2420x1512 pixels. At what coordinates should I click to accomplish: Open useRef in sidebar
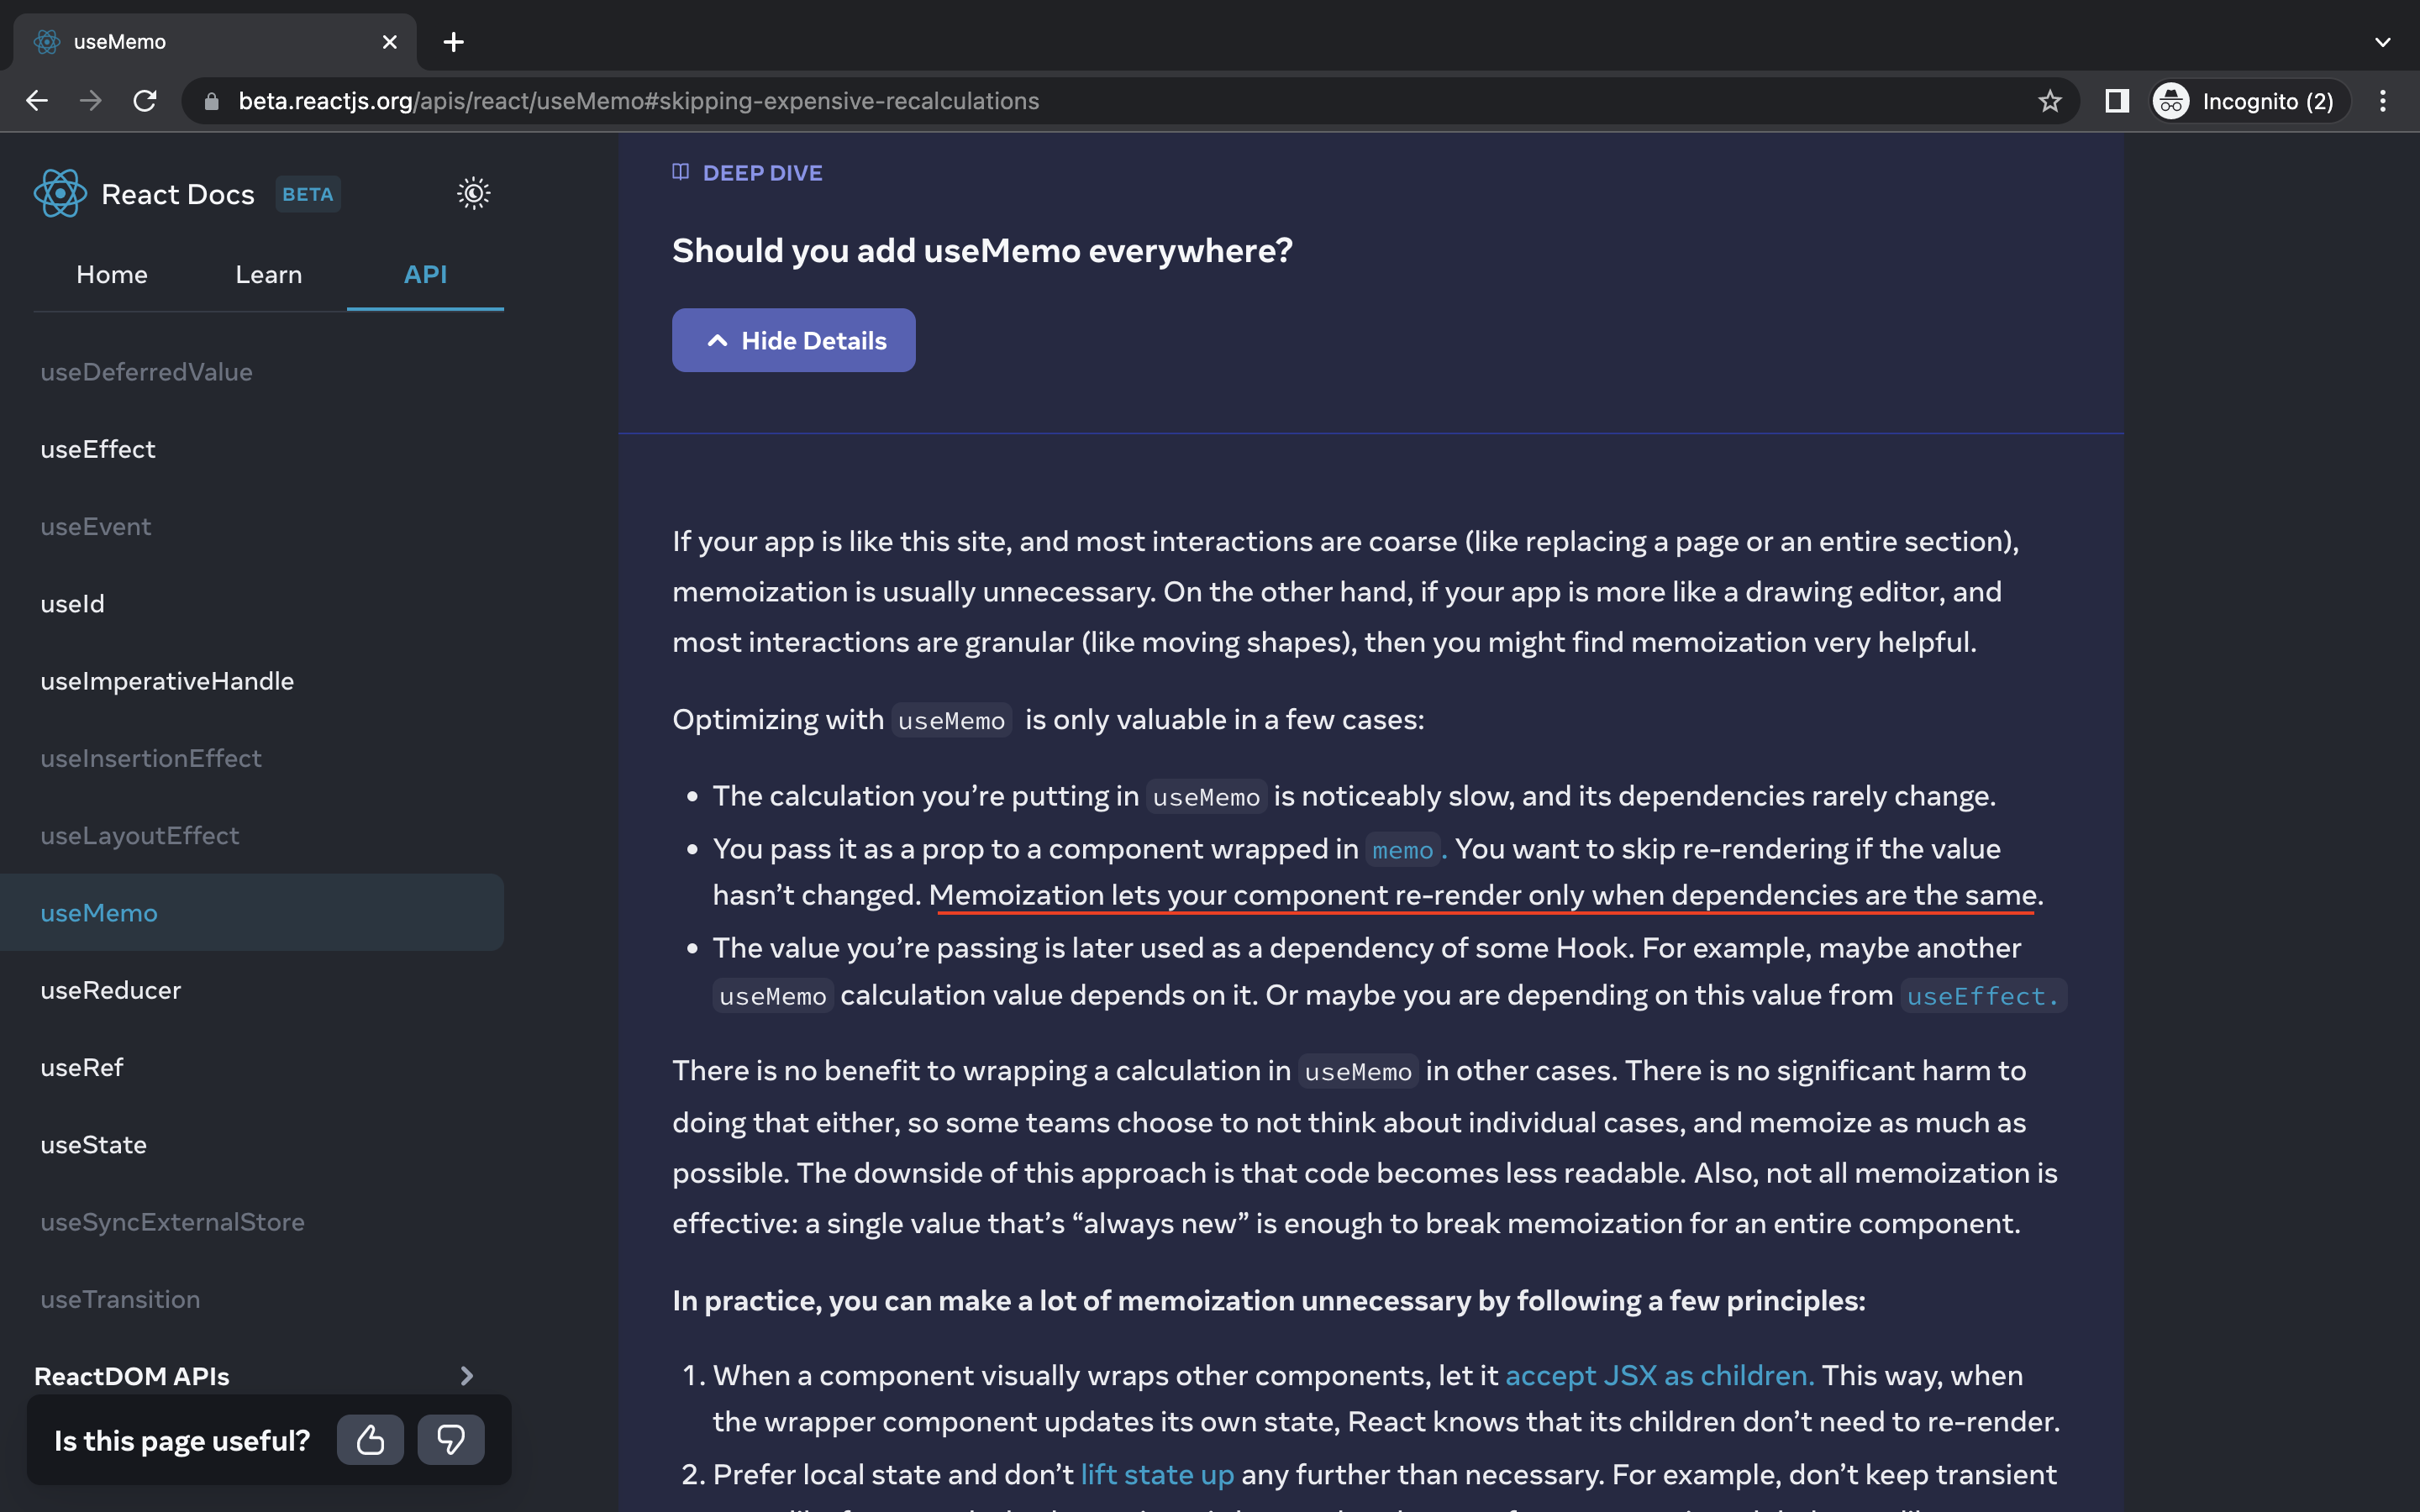82,1067
